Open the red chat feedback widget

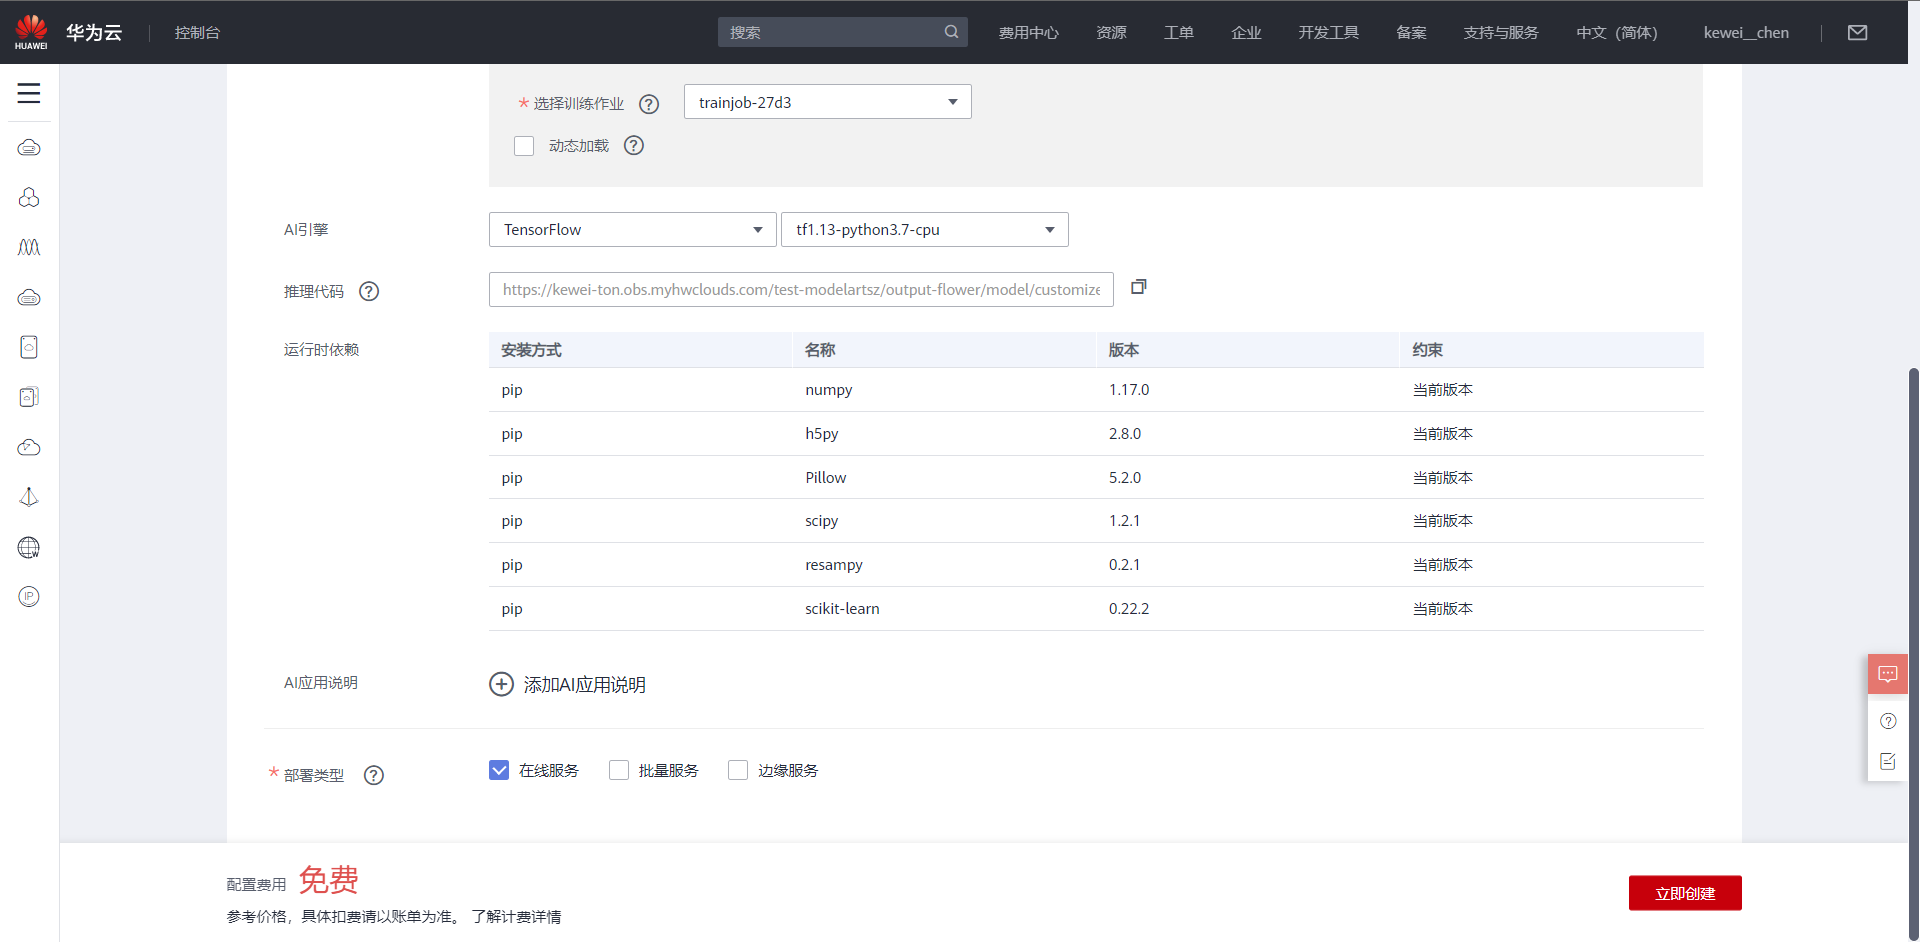coord(1888,674)
